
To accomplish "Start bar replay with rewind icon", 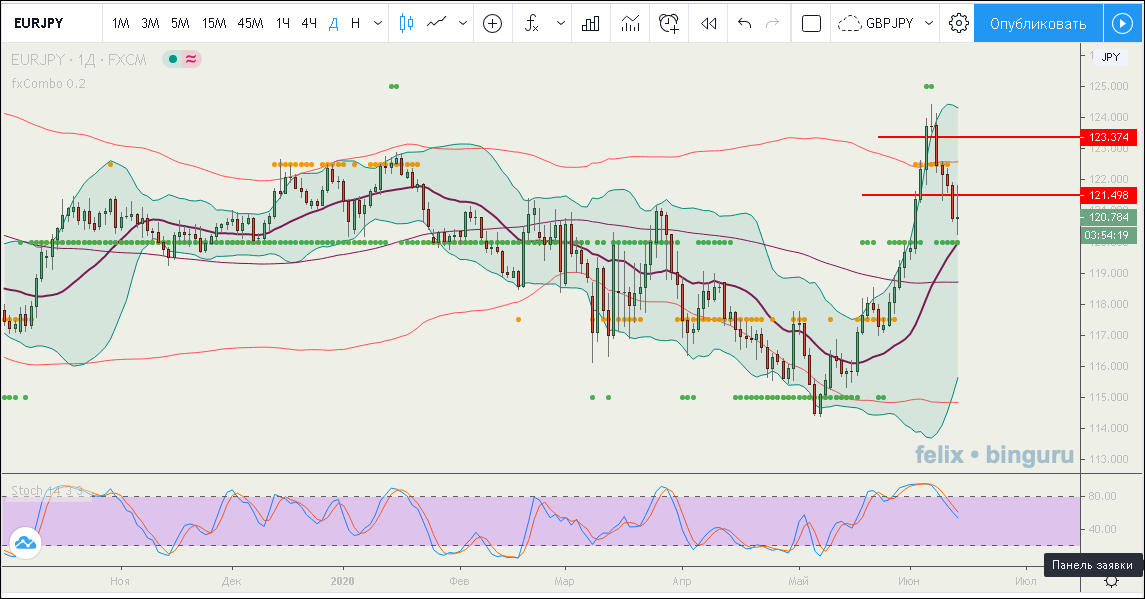I will tap(709, 23).
